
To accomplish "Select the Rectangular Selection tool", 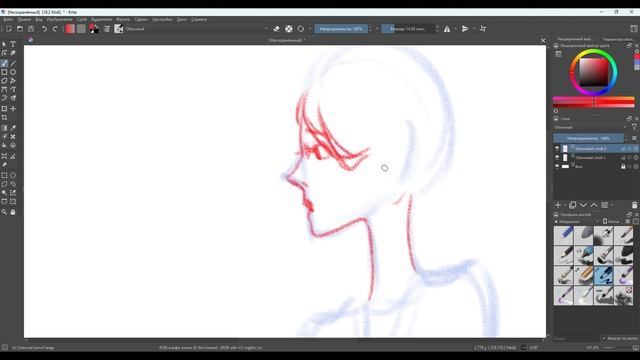I will point(4,176).
